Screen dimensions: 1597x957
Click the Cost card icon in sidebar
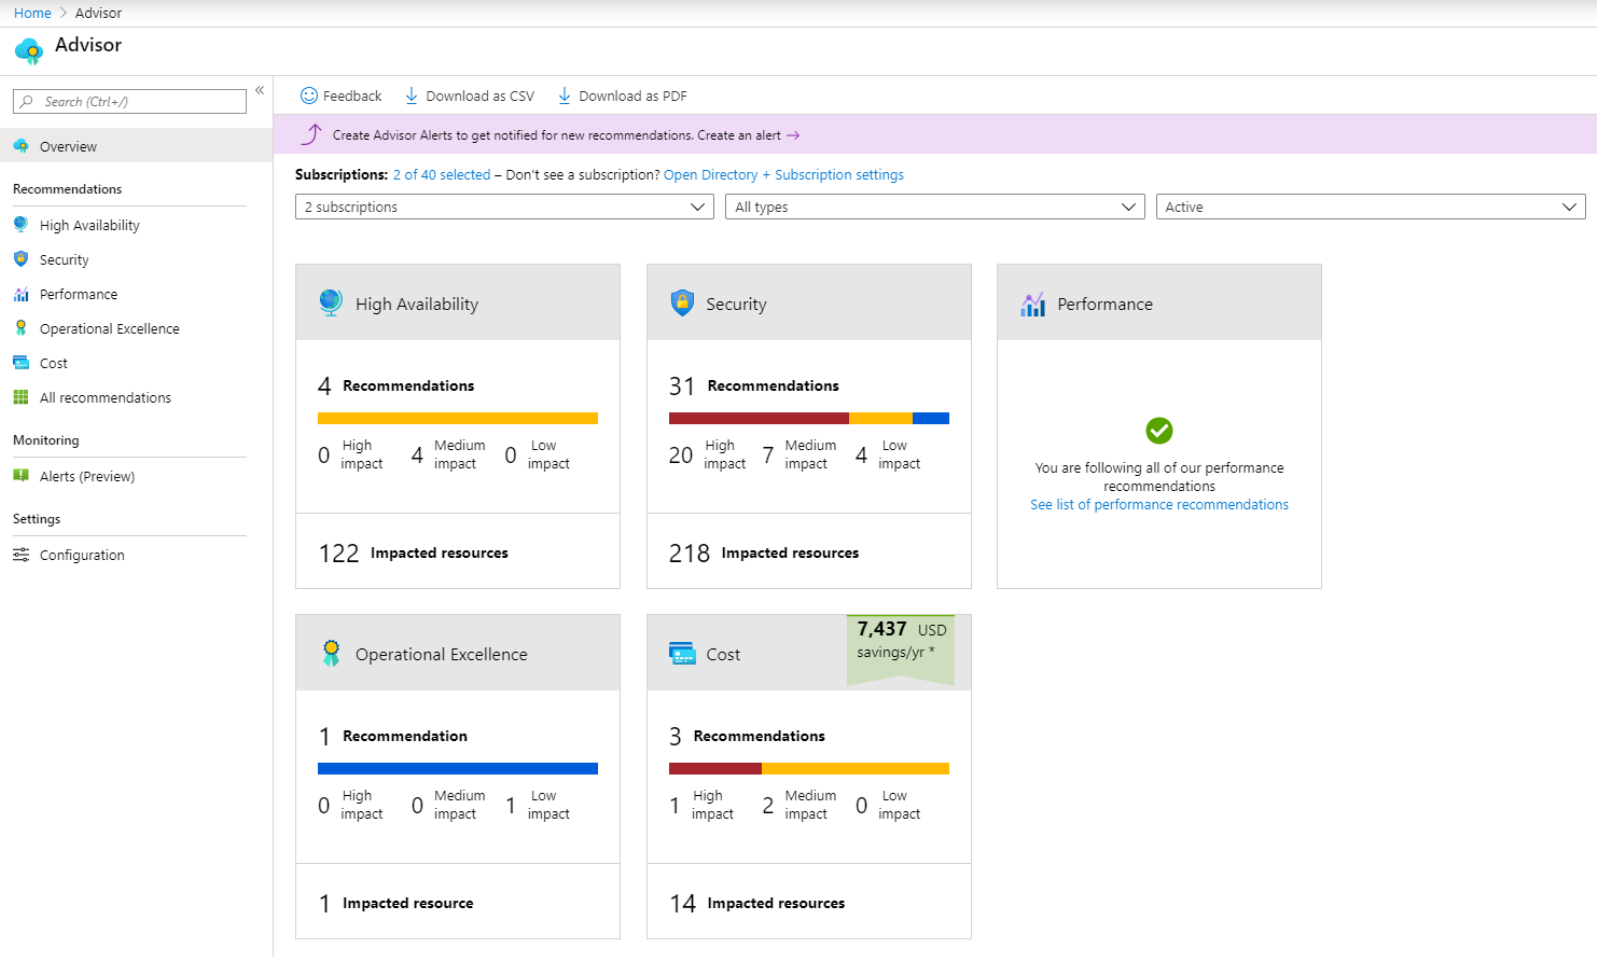[x=21, y=363]
